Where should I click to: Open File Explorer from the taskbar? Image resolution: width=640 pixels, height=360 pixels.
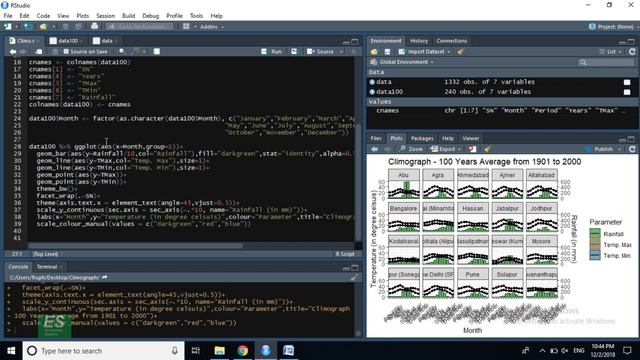220,351
